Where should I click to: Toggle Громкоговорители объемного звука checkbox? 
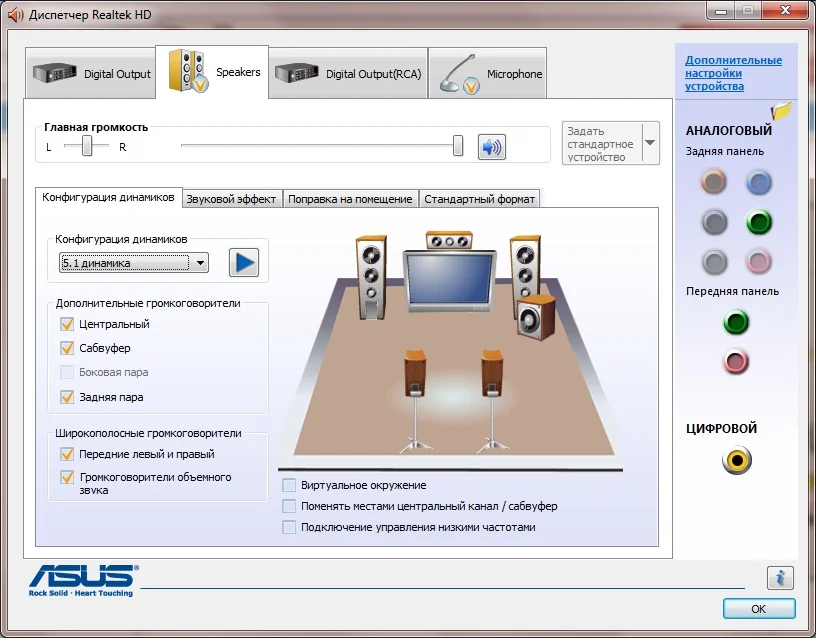tap(67, 477)
